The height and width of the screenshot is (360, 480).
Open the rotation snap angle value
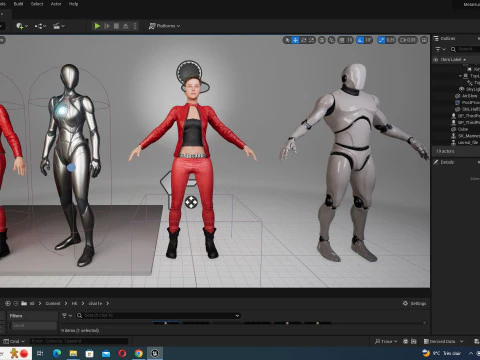pyautogui.click(x=368, y=40)
